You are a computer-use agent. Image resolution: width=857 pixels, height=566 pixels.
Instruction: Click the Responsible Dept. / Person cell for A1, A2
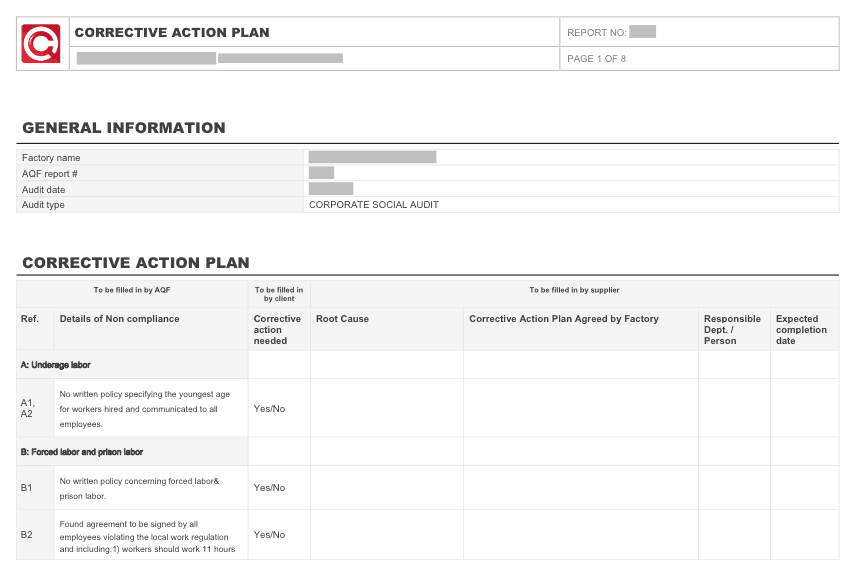point(733,408)
